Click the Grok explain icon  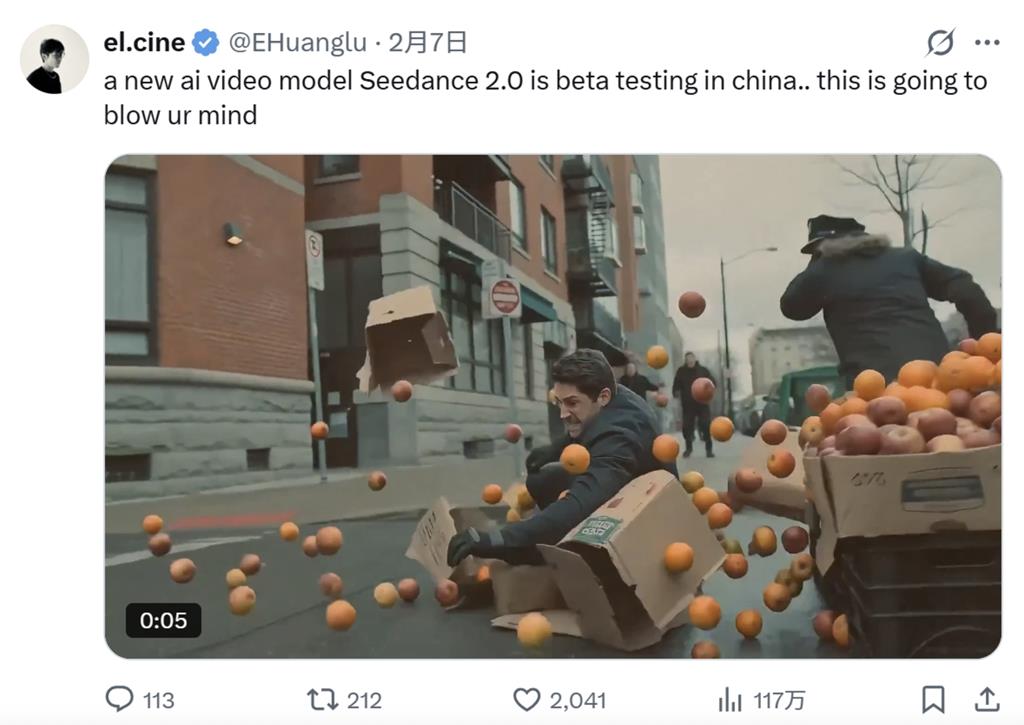click(940, 42)
